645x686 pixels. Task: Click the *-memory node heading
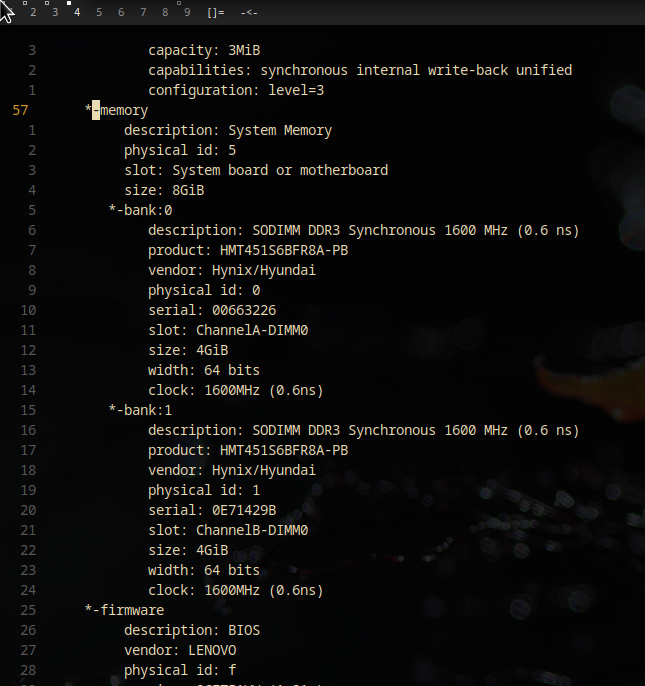pos(117,110)
